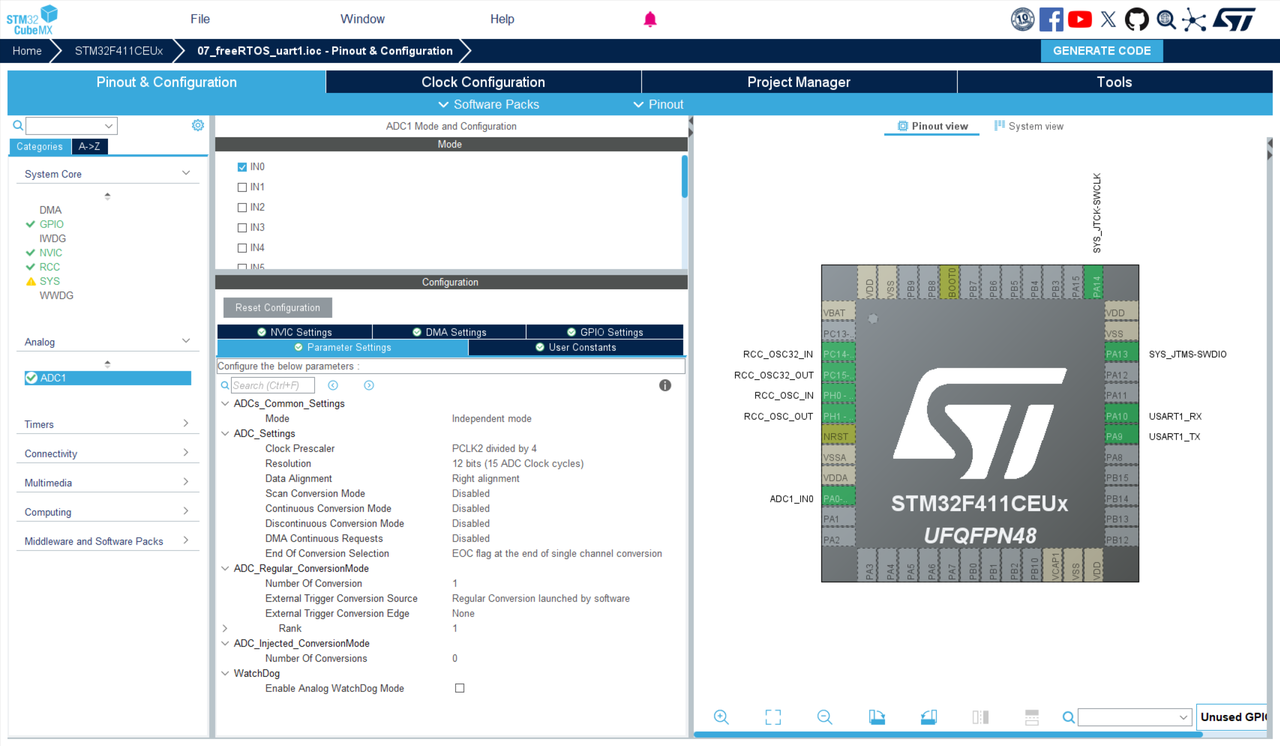
Task: Click the GENERATE CODE button
Action: [x=1102, y=50]
